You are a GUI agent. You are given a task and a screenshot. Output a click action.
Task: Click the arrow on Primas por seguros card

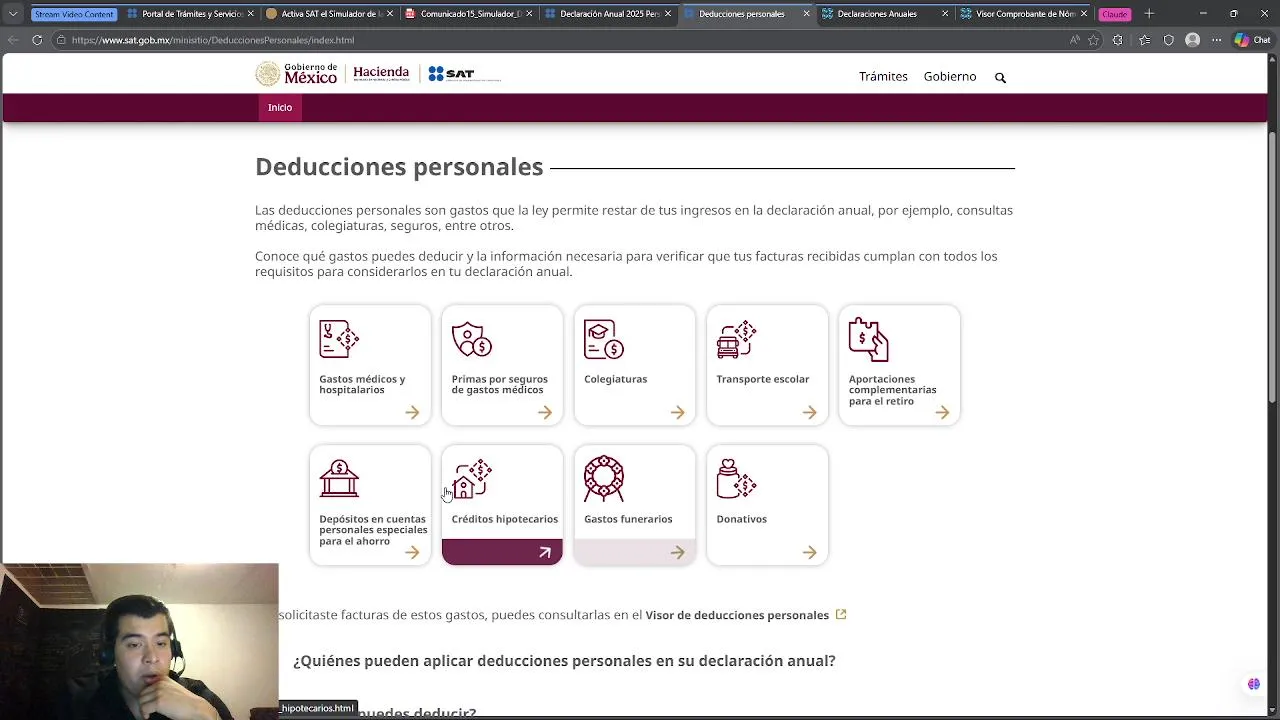(545, 412)
